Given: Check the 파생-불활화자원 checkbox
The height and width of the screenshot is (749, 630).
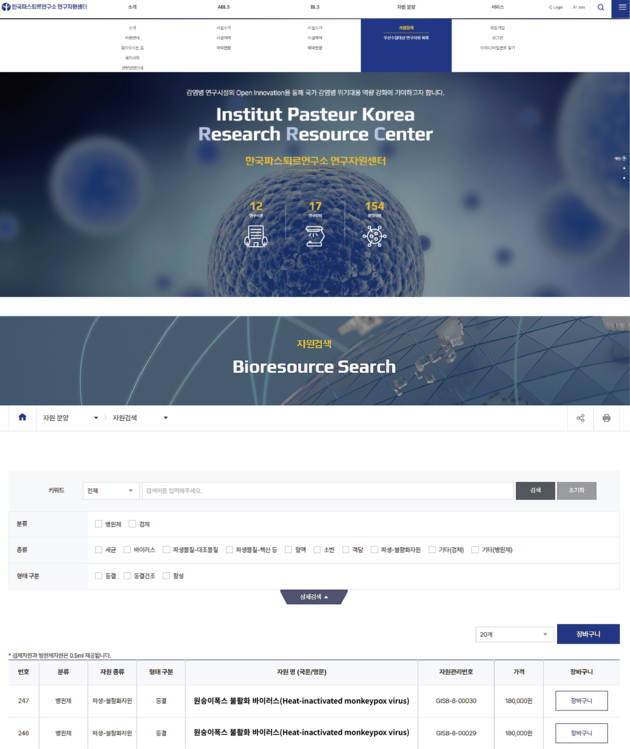Looking at the screenshot, I should [x=374, y=549].
